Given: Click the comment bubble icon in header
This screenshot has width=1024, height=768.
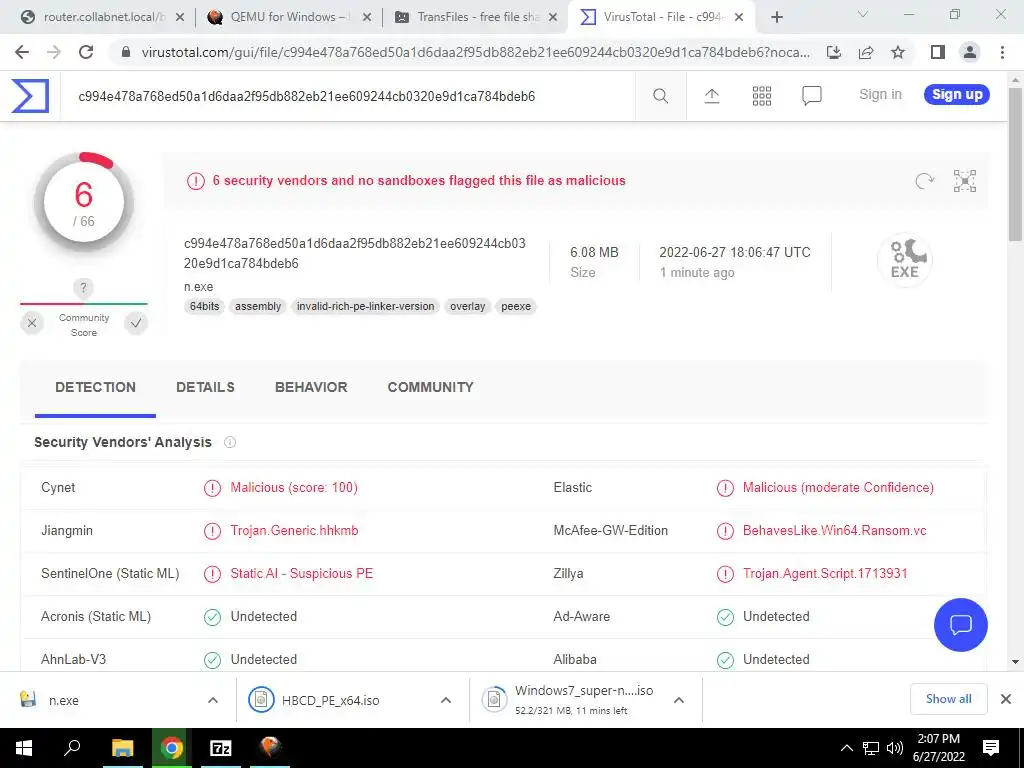Looking at the screenshot, I should 811,96.
